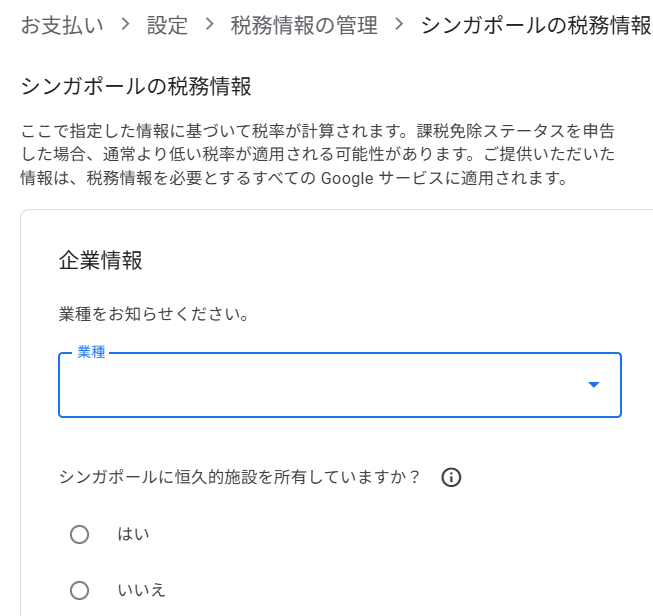Viewport: 653px width, 616px height.
Task: Click the いいえ option label text
Action: (x=142, y=590)
